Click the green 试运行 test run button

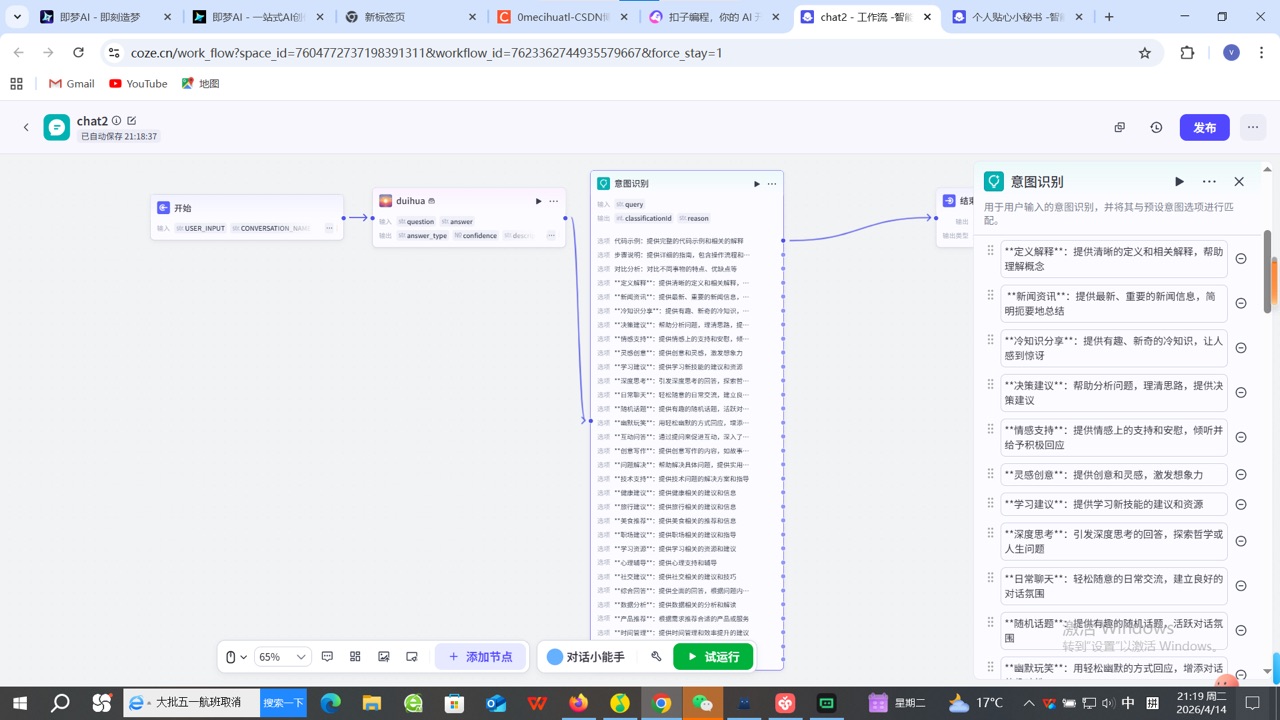tap(713, 657)
